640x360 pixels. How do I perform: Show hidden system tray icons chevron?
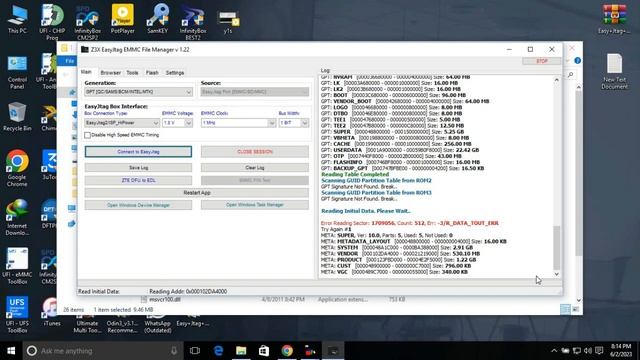[554, 351]
